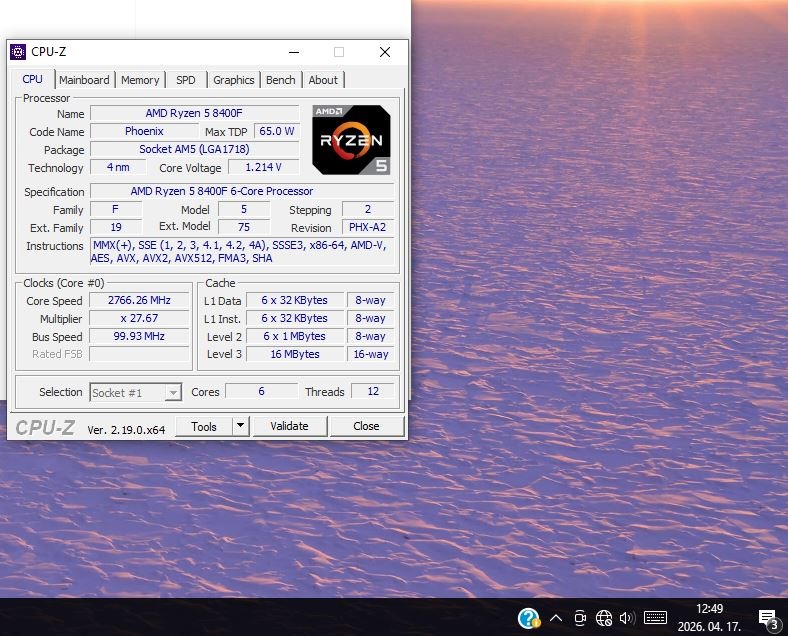The height and width of the screenshot is (636, 788).
Task: Click the Close button in CPU-Z
Action: click(x=366, y=426)
